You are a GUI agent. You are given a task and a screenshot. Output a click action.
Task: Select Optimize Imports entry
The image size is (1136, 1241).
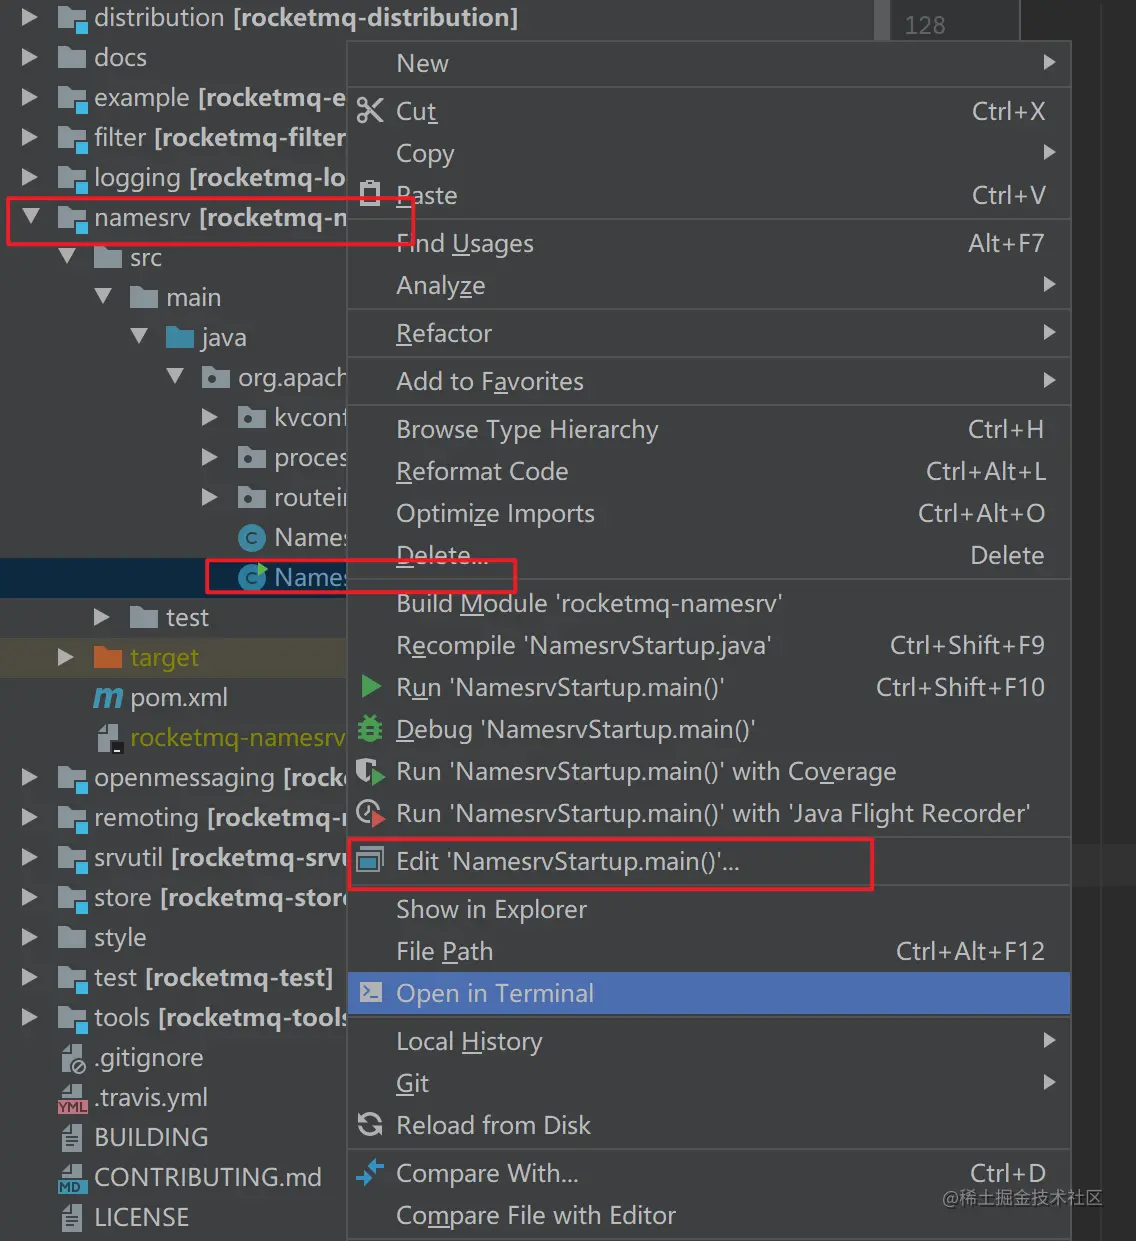coord(709,513)
